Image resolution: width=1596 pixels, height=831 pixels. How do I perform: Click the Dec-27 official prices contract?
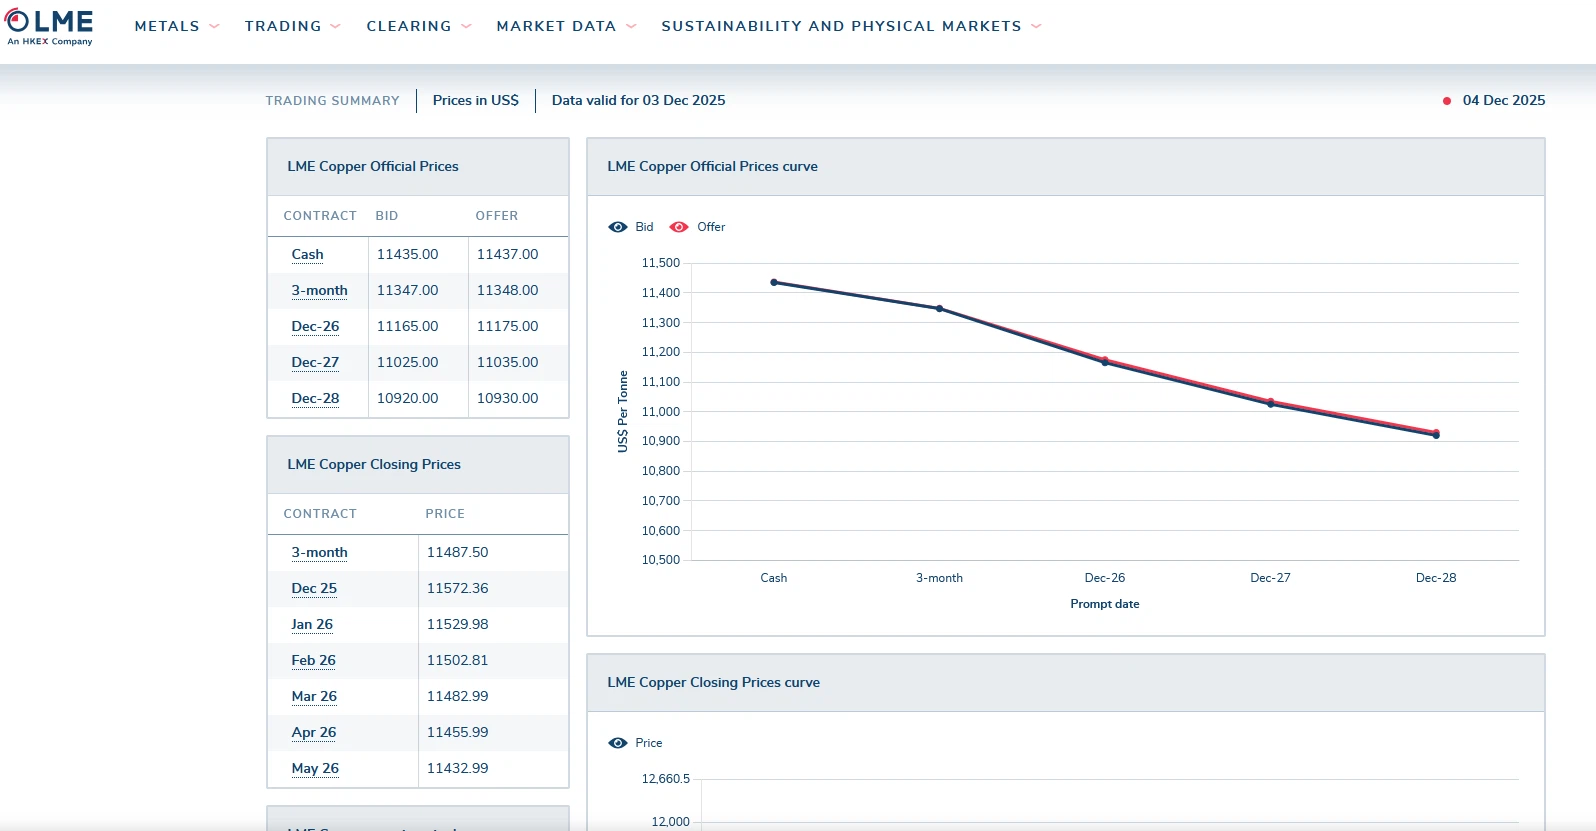tap(315, 362)
